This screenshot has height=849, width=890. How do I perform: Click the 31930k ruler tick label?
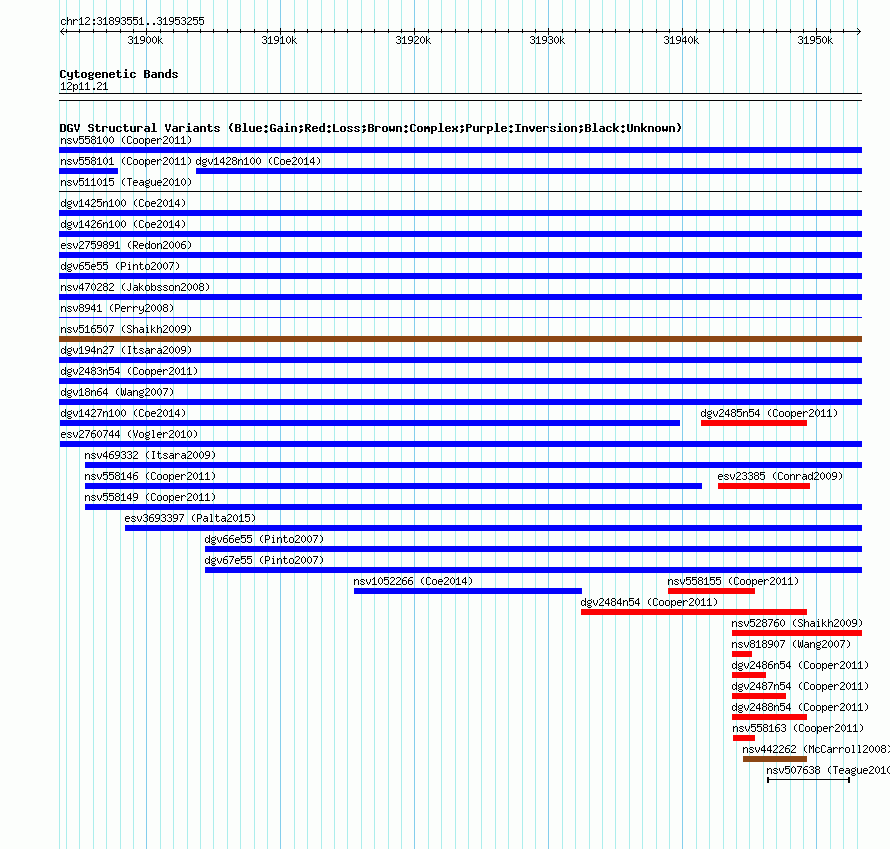click(x=547, y=40)
